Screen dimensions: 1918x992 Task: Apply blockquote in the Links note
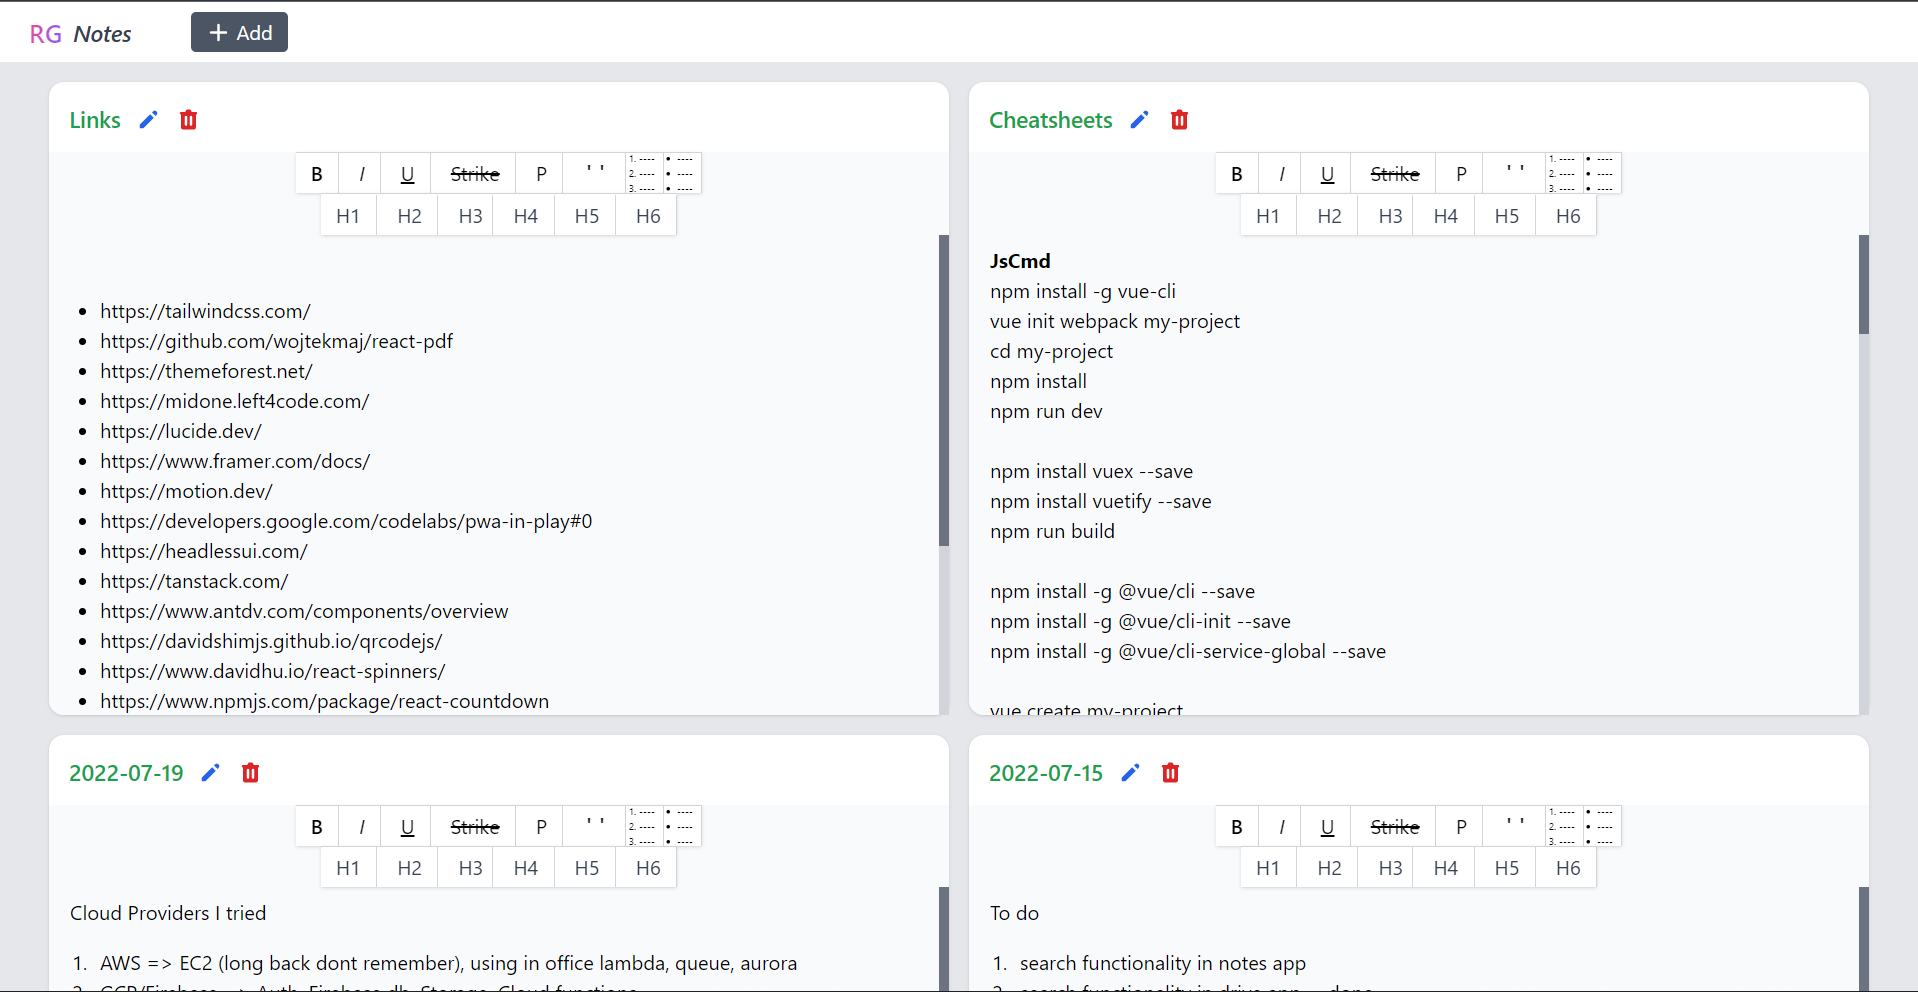595,174
